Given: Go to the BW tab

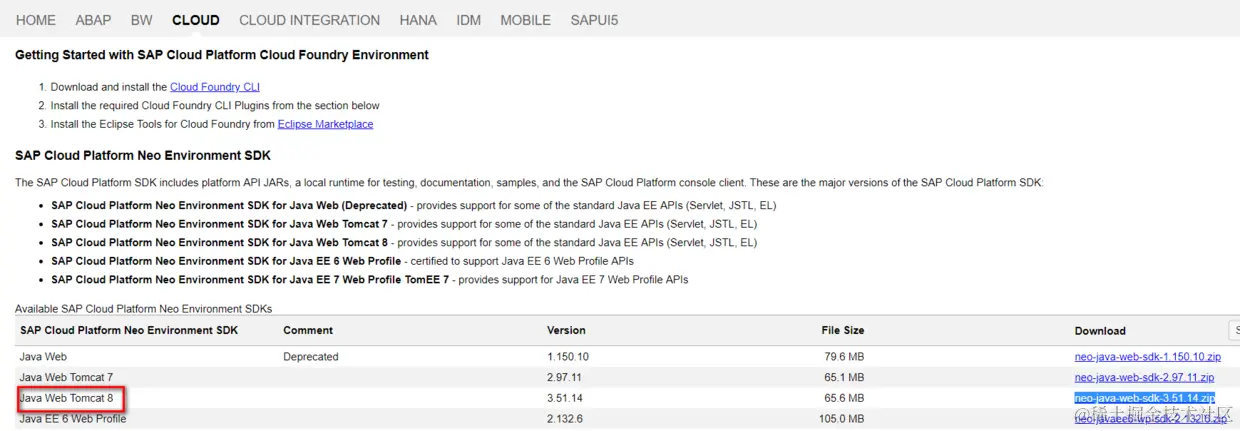Looking at the screenshot, I should pos(142,20).
